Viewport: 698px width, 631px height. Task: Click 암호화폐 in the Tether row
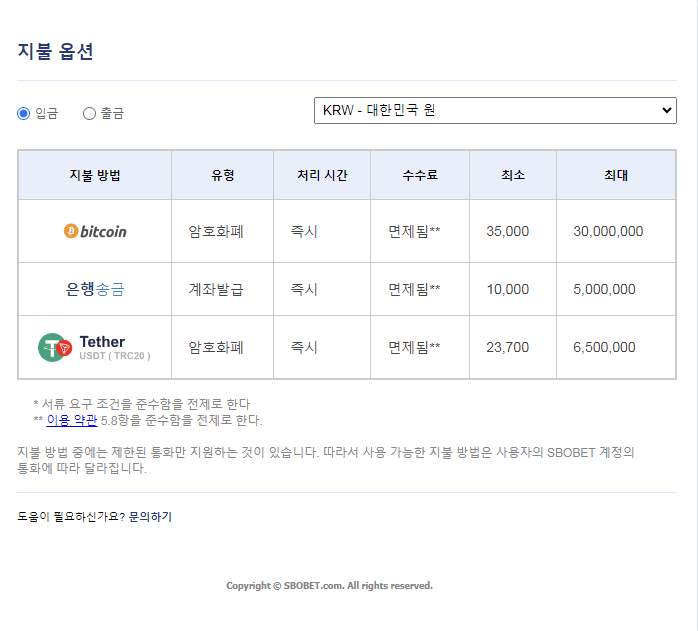216,347
